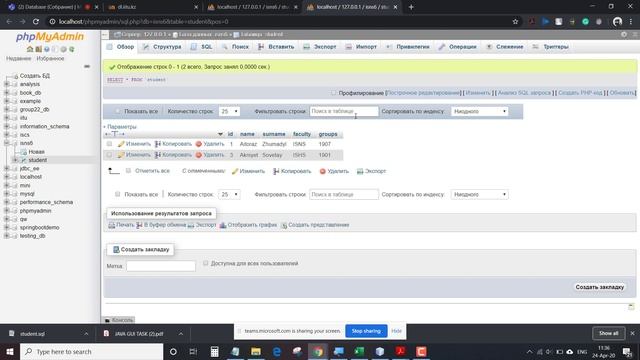
Task: Open the Экспорт tab
Action: [x=320, y=47]
